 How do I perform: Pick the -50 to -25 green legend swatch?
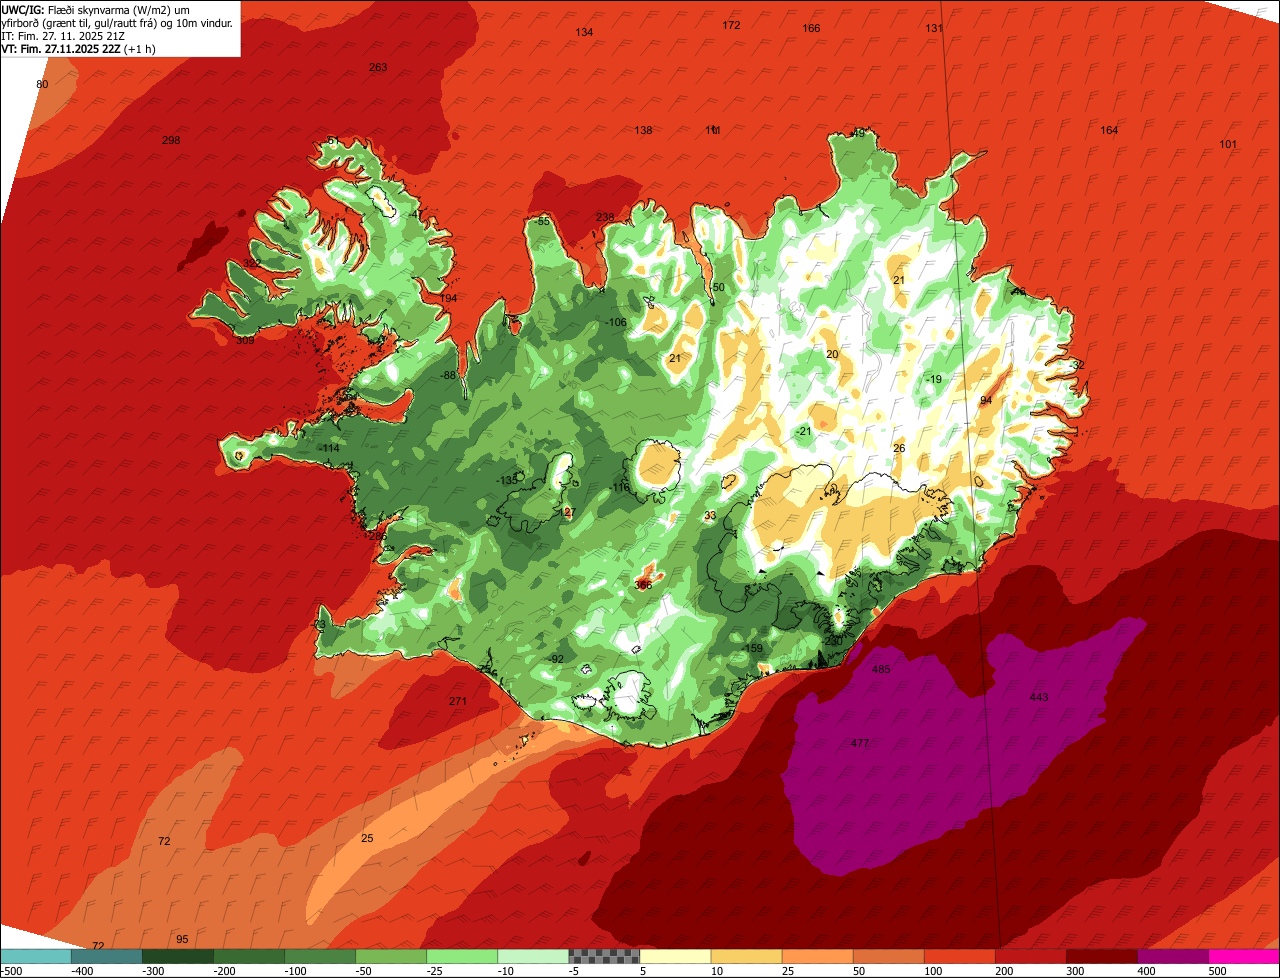click(391, 956)
